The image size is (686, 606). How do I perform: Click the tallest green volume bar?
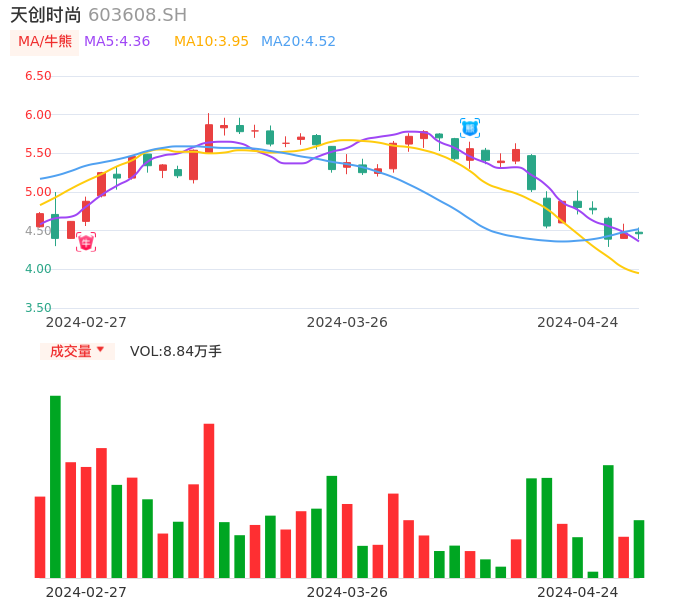pos(56,487)
